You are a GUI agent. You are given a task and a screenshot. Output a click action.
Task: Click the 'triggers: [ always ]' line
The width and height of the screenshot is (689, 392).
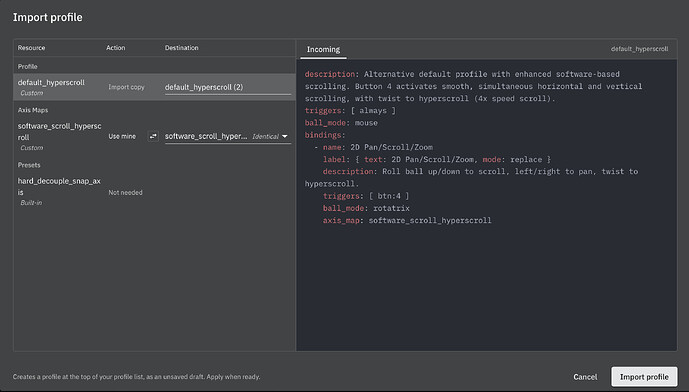[x=350, y=111]
